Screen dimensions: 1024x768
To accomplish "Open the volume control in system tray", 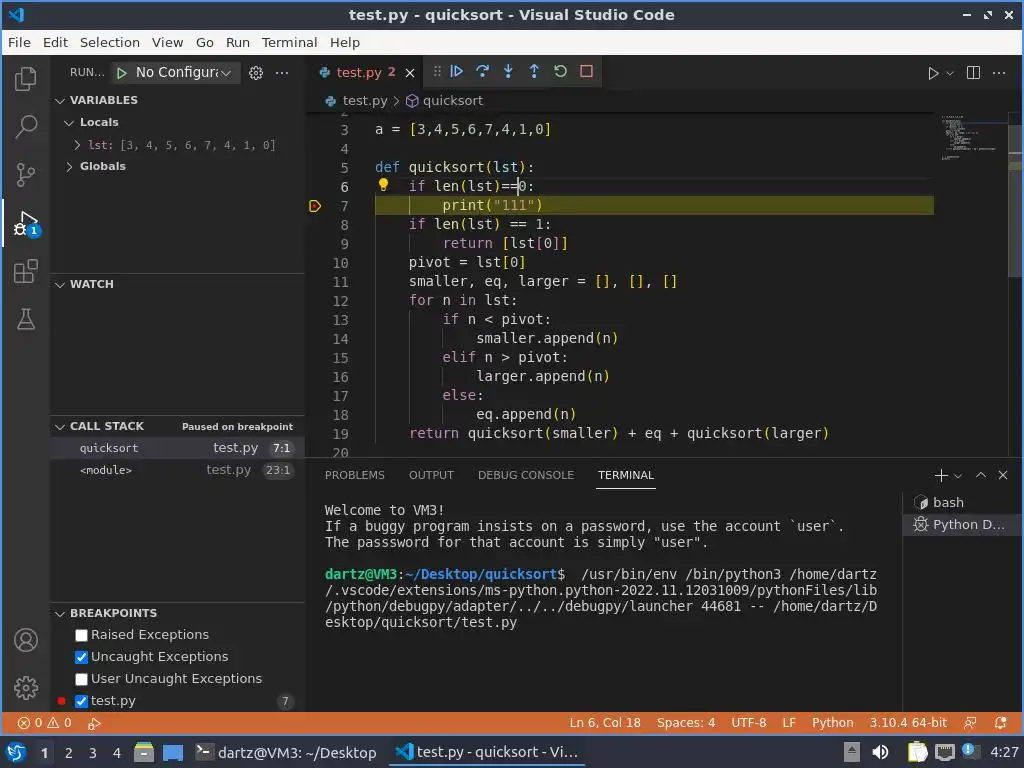I will coord(880,752).
